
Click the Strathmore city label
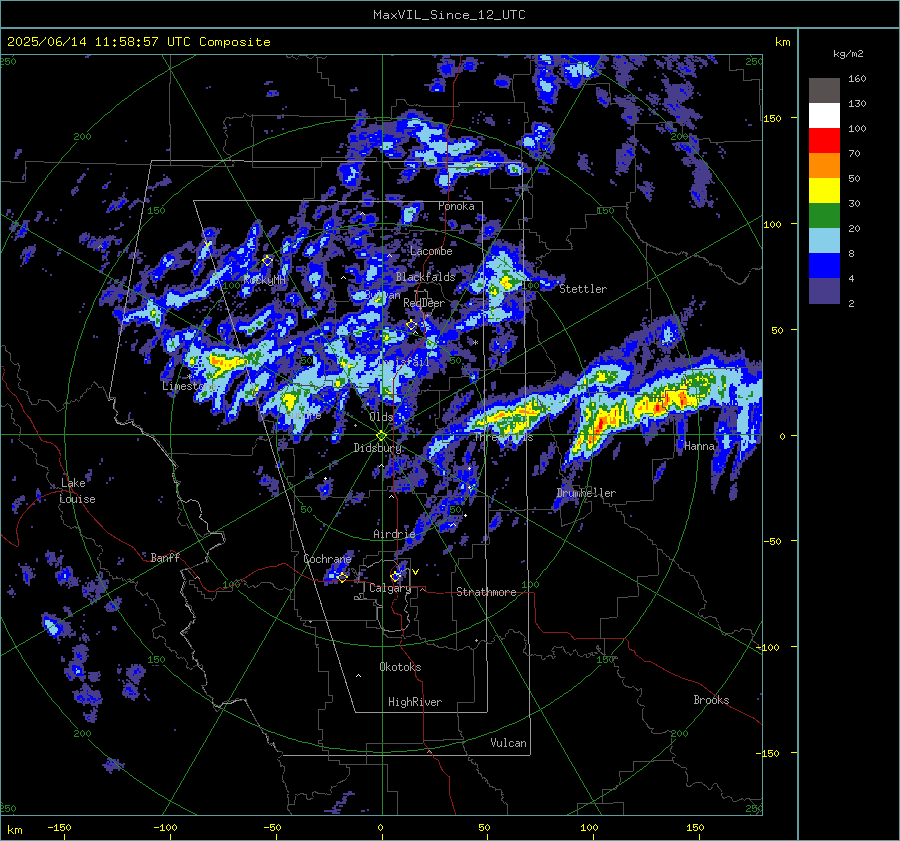486,592
